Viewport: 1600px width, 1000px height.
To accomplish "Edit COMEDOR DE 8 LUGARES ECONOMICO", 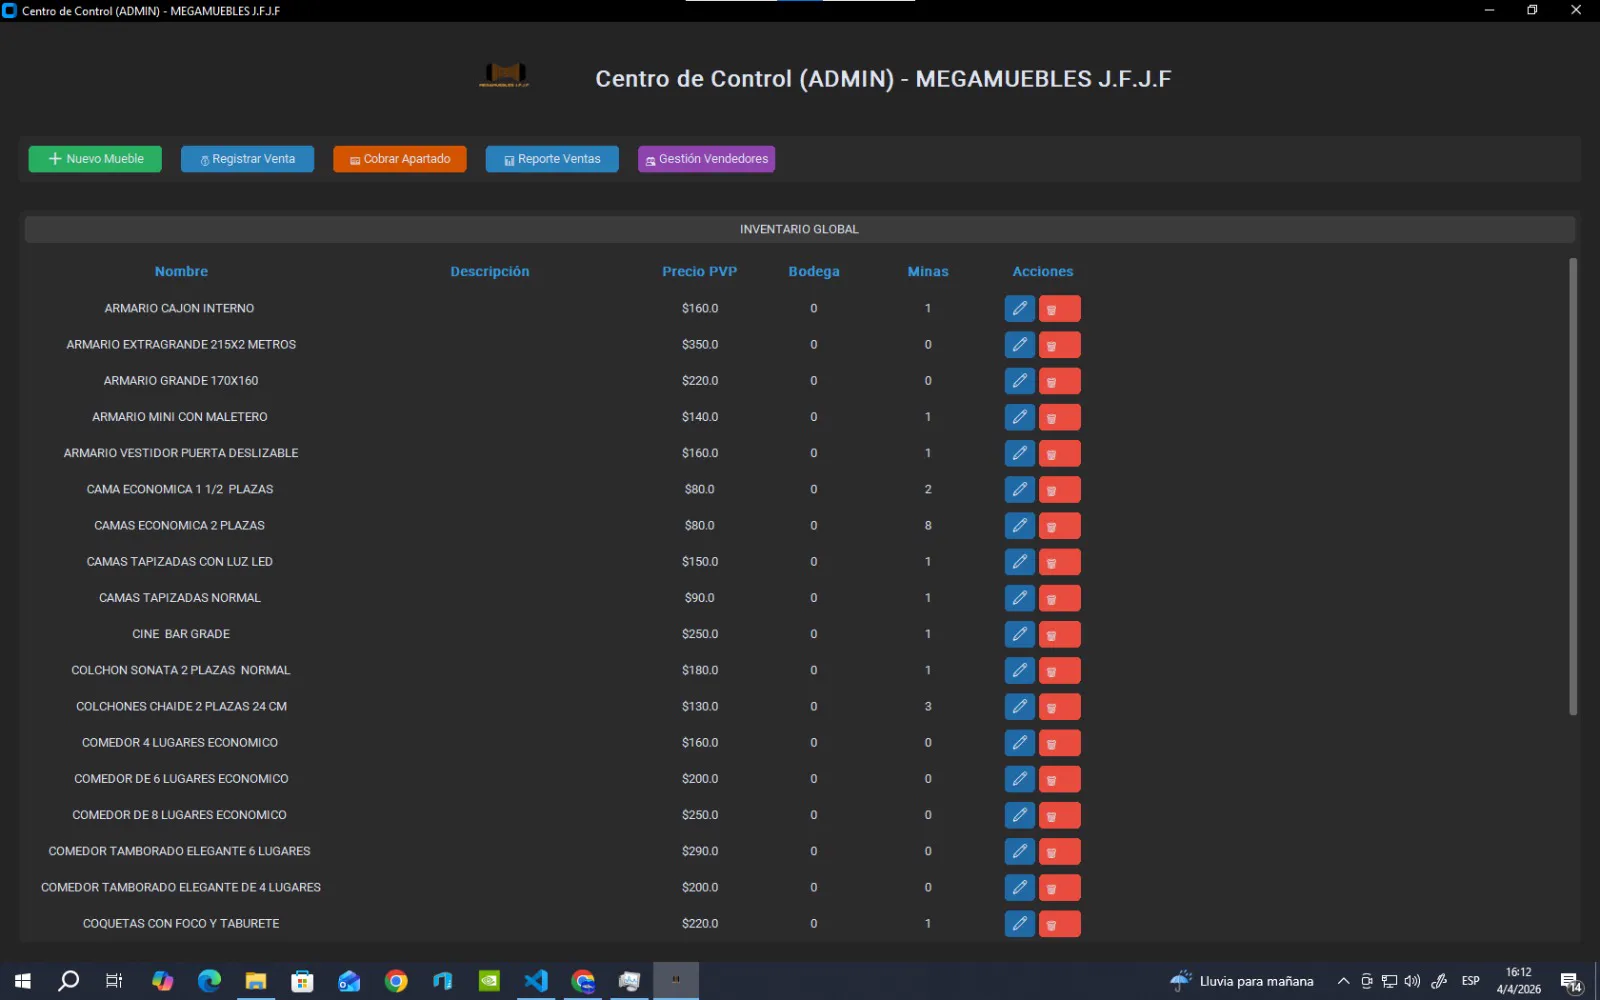I will [1019, 814].
